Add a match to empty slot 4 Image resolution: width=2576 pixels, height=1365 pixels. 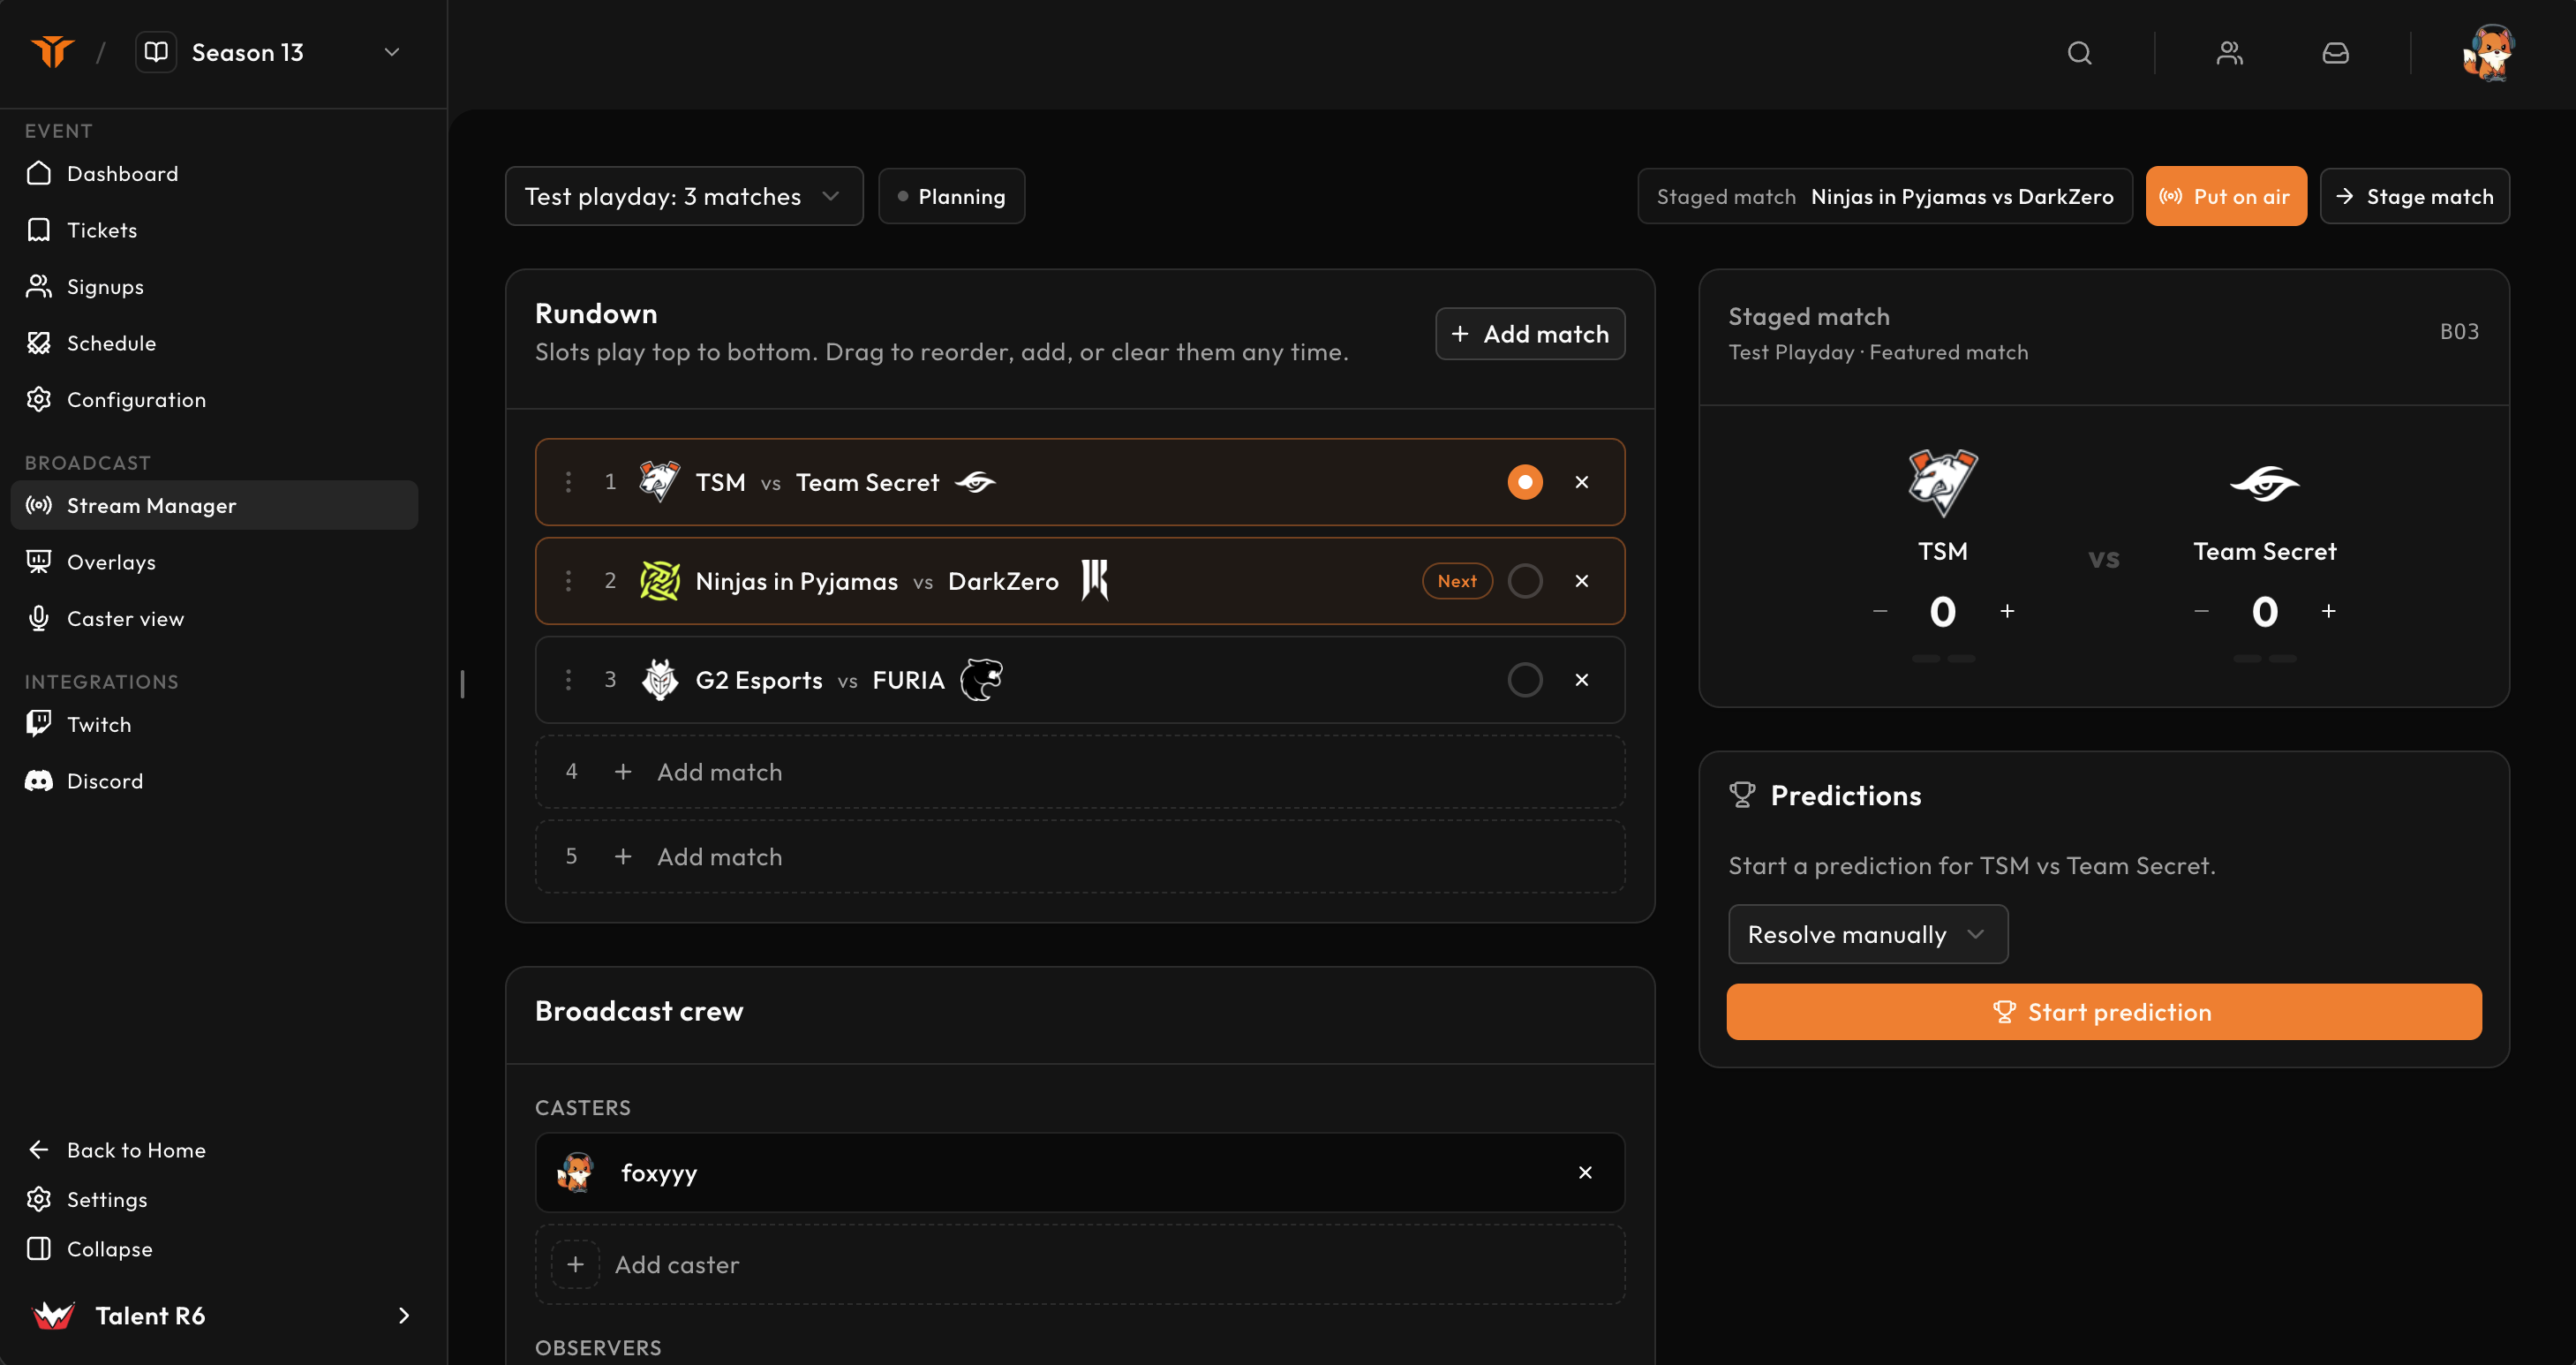click(x=1079, y=772)
